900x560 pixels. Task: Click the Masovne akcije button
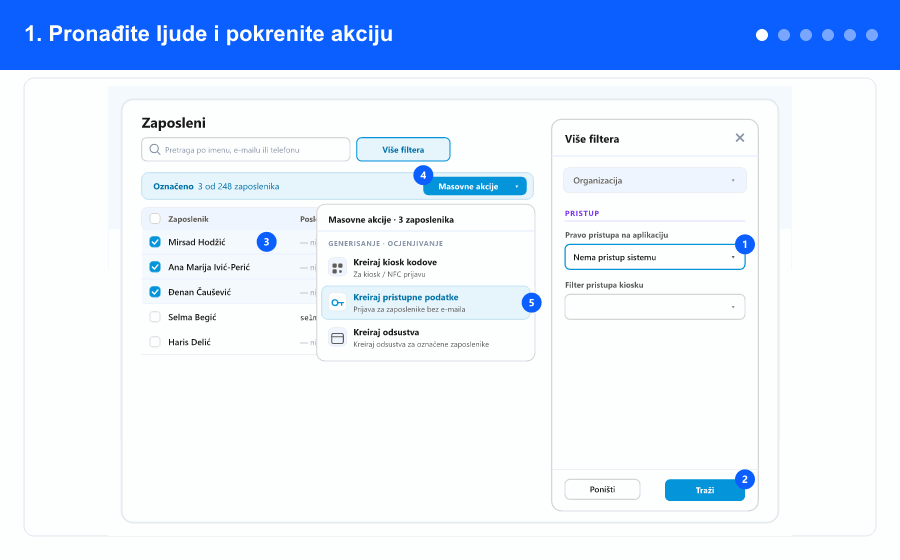[x=475, y=186]
